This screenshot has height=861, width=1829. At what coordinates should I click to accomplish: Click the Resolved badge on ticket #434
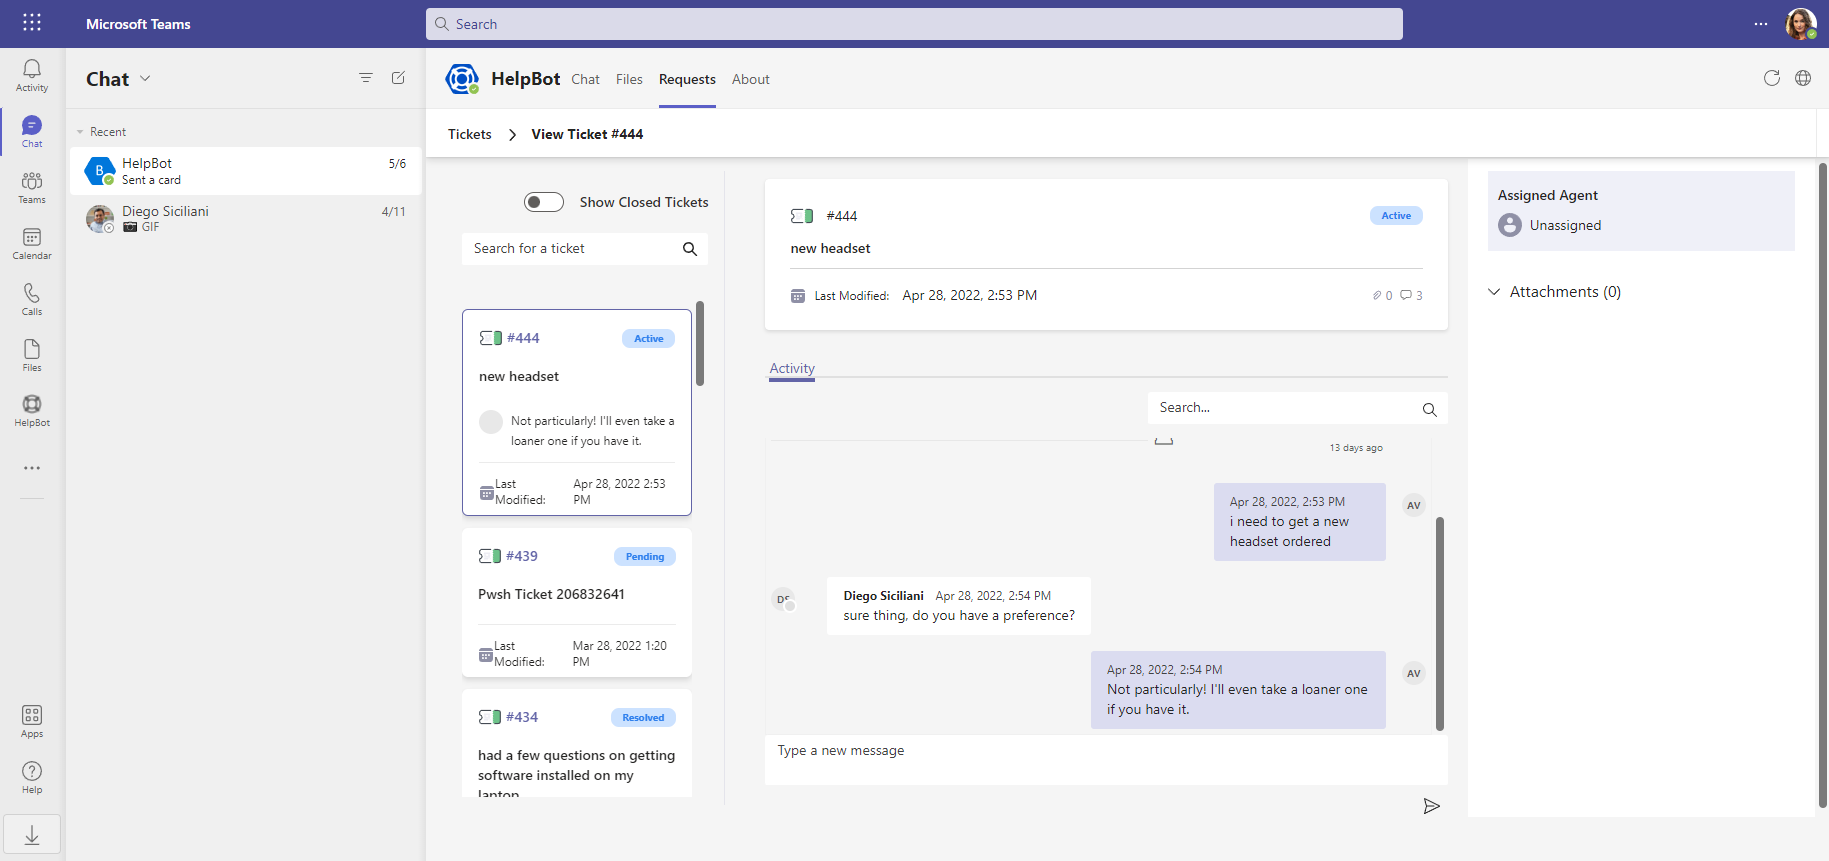[x=643, y=718]
